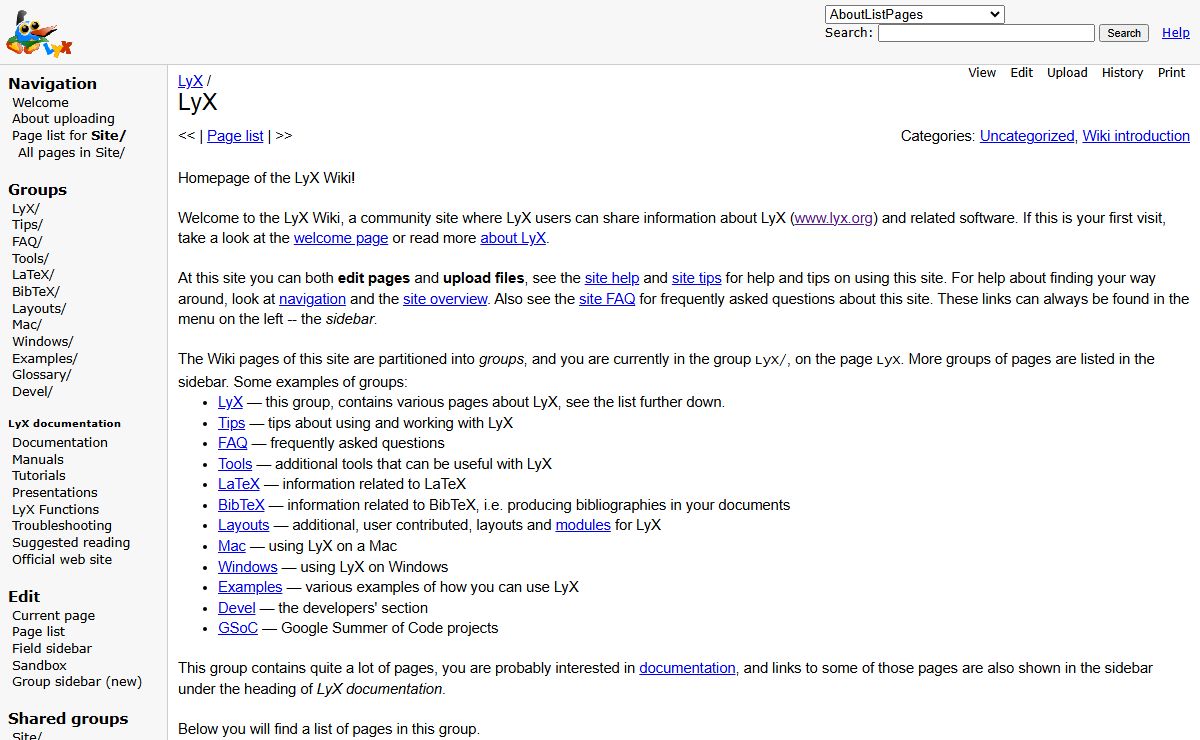Open the site FAQ link
Image resolution: width=1200 pixels, height=740 pixels.
pos(607,299)
